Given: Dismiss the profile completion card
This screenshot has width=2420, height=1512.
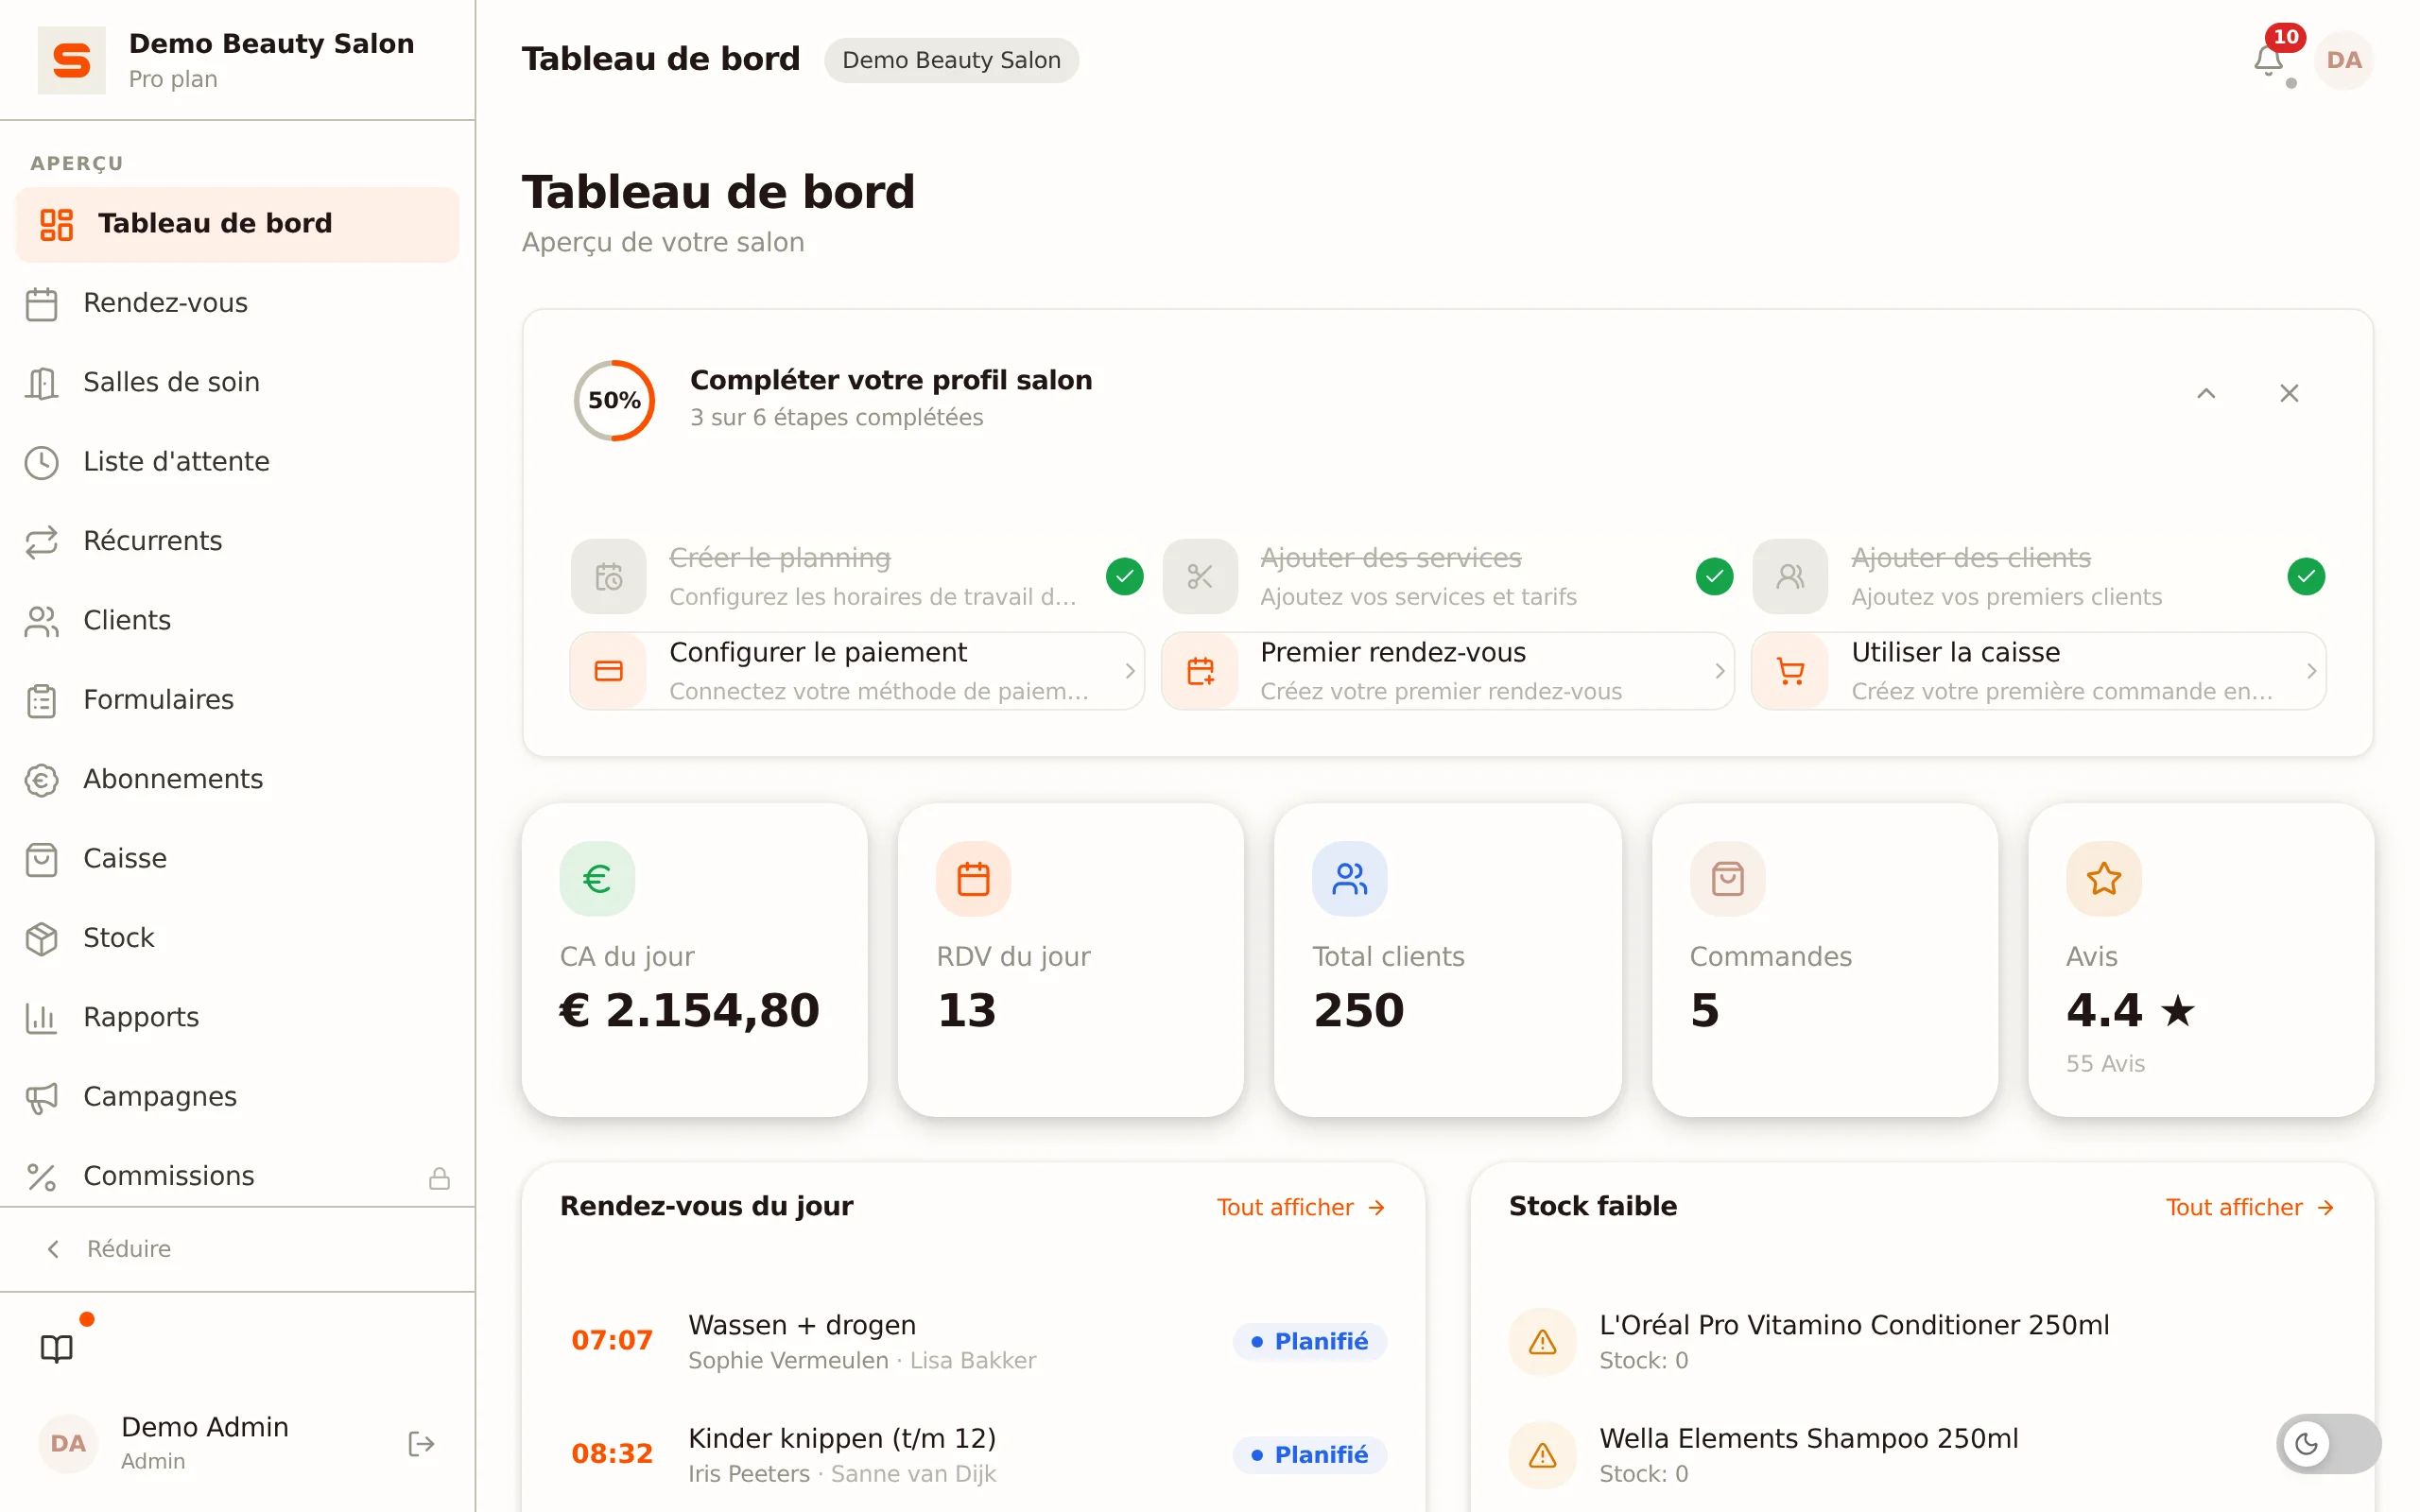Looking at the screenshot, I should click(2289, 393).
